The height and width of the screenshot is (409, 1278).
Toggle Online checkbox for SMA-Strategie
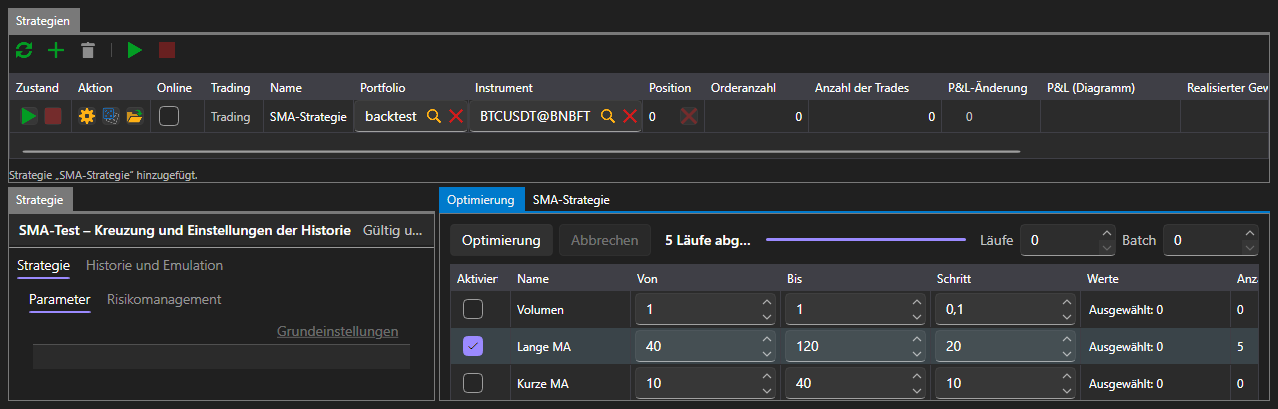click(x=169, y=116)
